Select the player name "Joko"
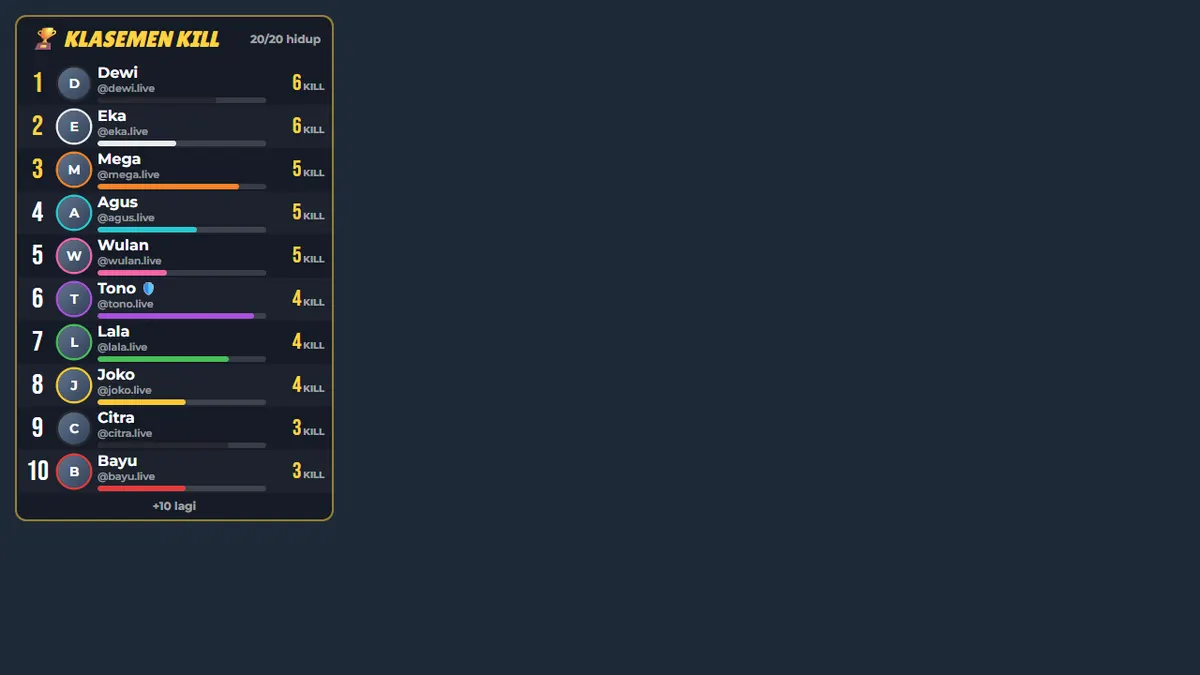The height and width of the screenshot is (675, 1200). tap(116, 374)
